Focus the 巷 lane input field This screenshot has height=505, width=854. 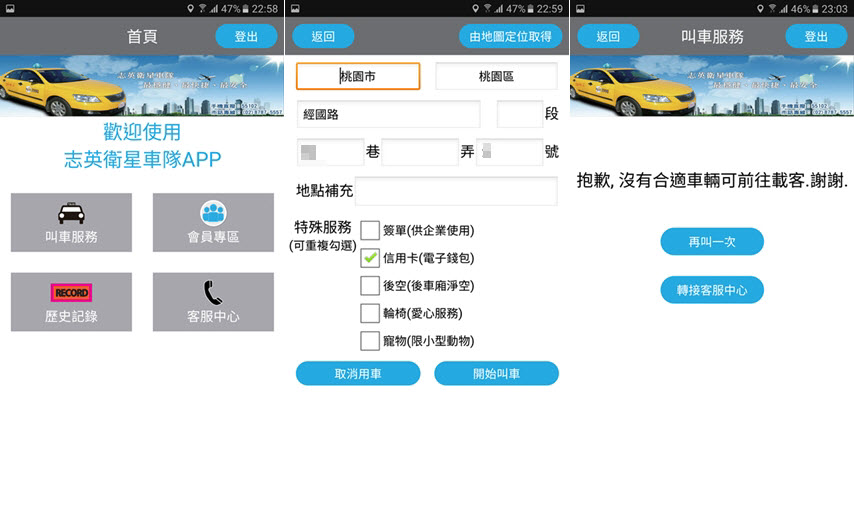click(330, 152)
